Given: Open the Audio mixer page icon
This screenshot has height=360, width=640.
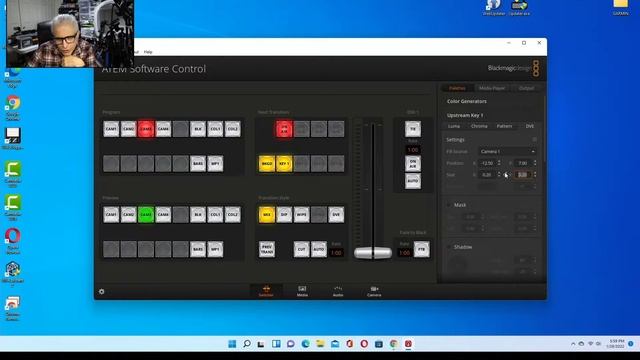Looking at the screenshot, I should 338,291.
